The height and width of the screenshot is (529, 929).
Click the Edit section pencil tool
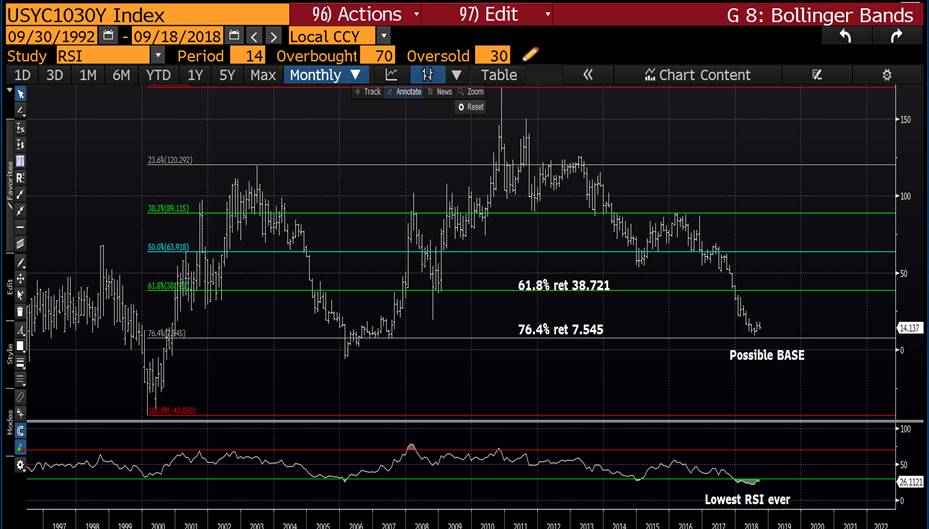pyautogui.click(x=20, y=262)
